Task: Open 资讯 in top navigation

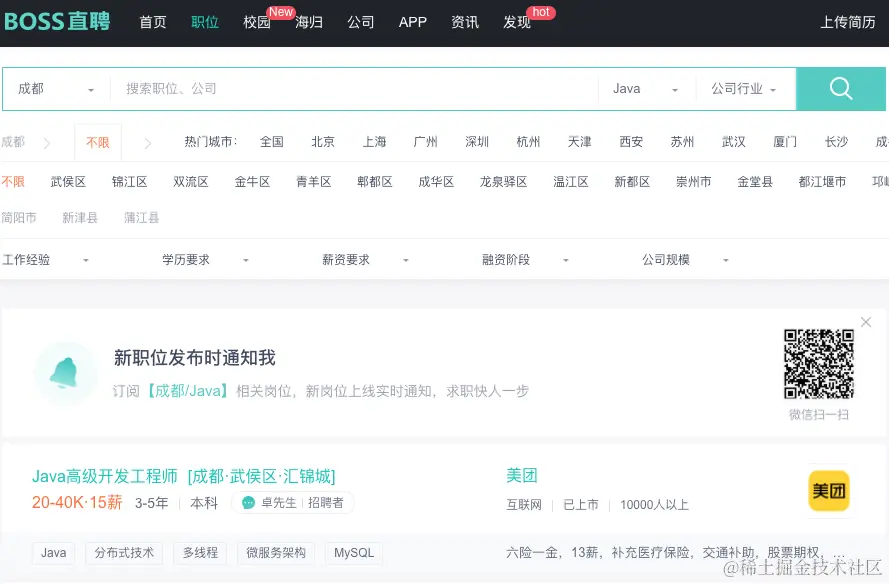Action: click(465, 22)
